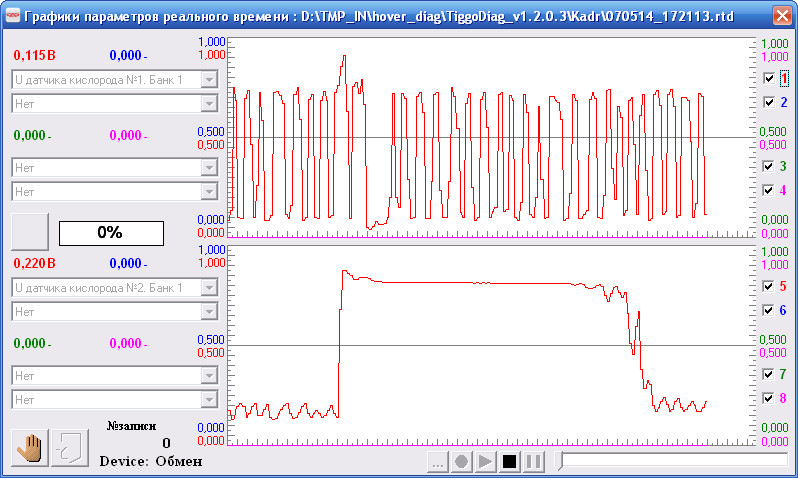Click the ellipsis browse button
This screenshot has height=478, width=798.
[437, 462]
